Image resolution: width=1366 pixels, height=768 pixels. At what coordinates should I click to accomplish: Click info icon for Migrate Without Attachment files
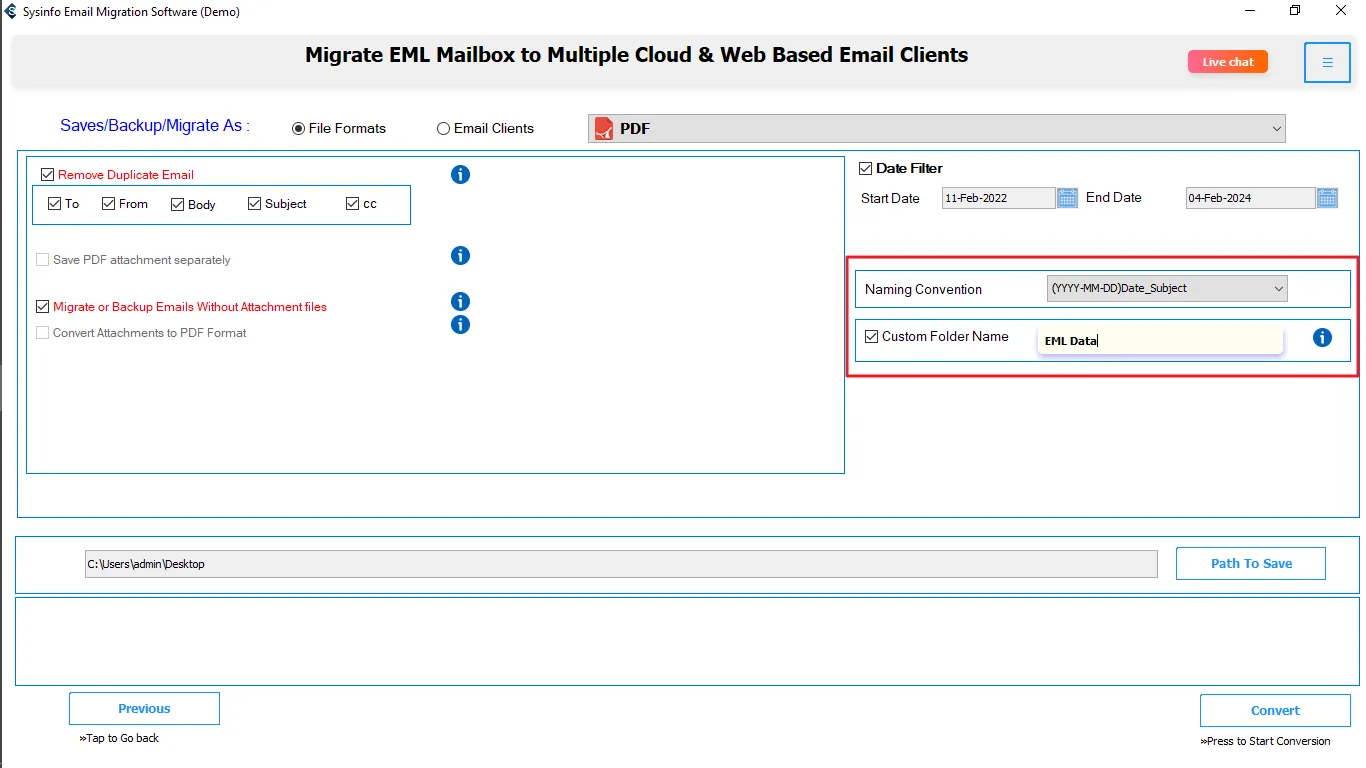point(460,302)
